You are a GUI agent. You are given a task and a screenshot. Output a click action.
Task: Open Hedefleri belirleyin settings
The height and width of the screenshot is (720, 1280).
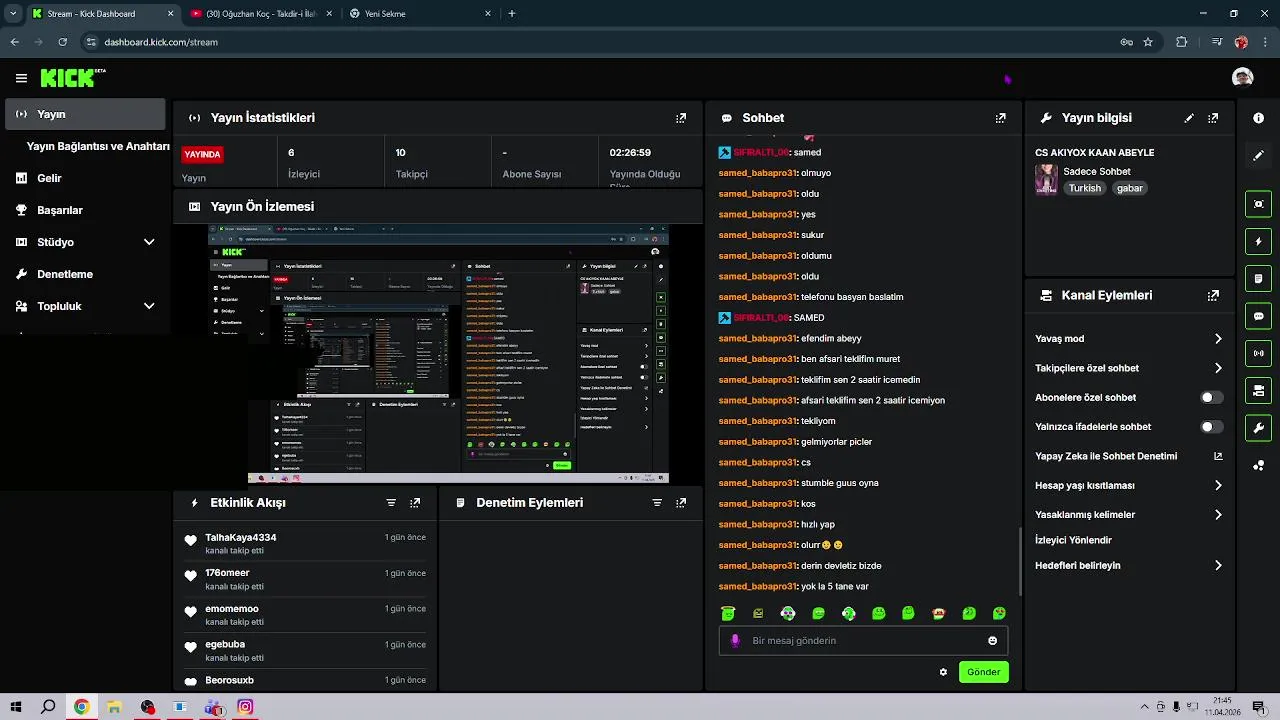pyautogui.click(x=1129, y=565)
